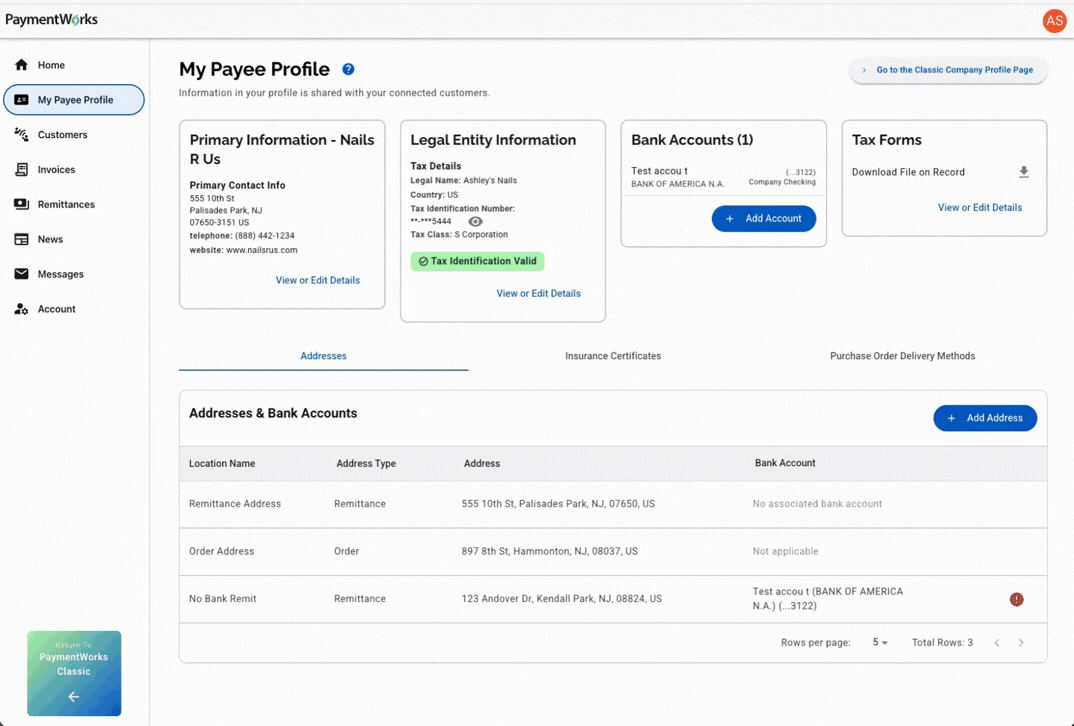
Task: Click the Add Address button
Action: click(x=985, y=418)
